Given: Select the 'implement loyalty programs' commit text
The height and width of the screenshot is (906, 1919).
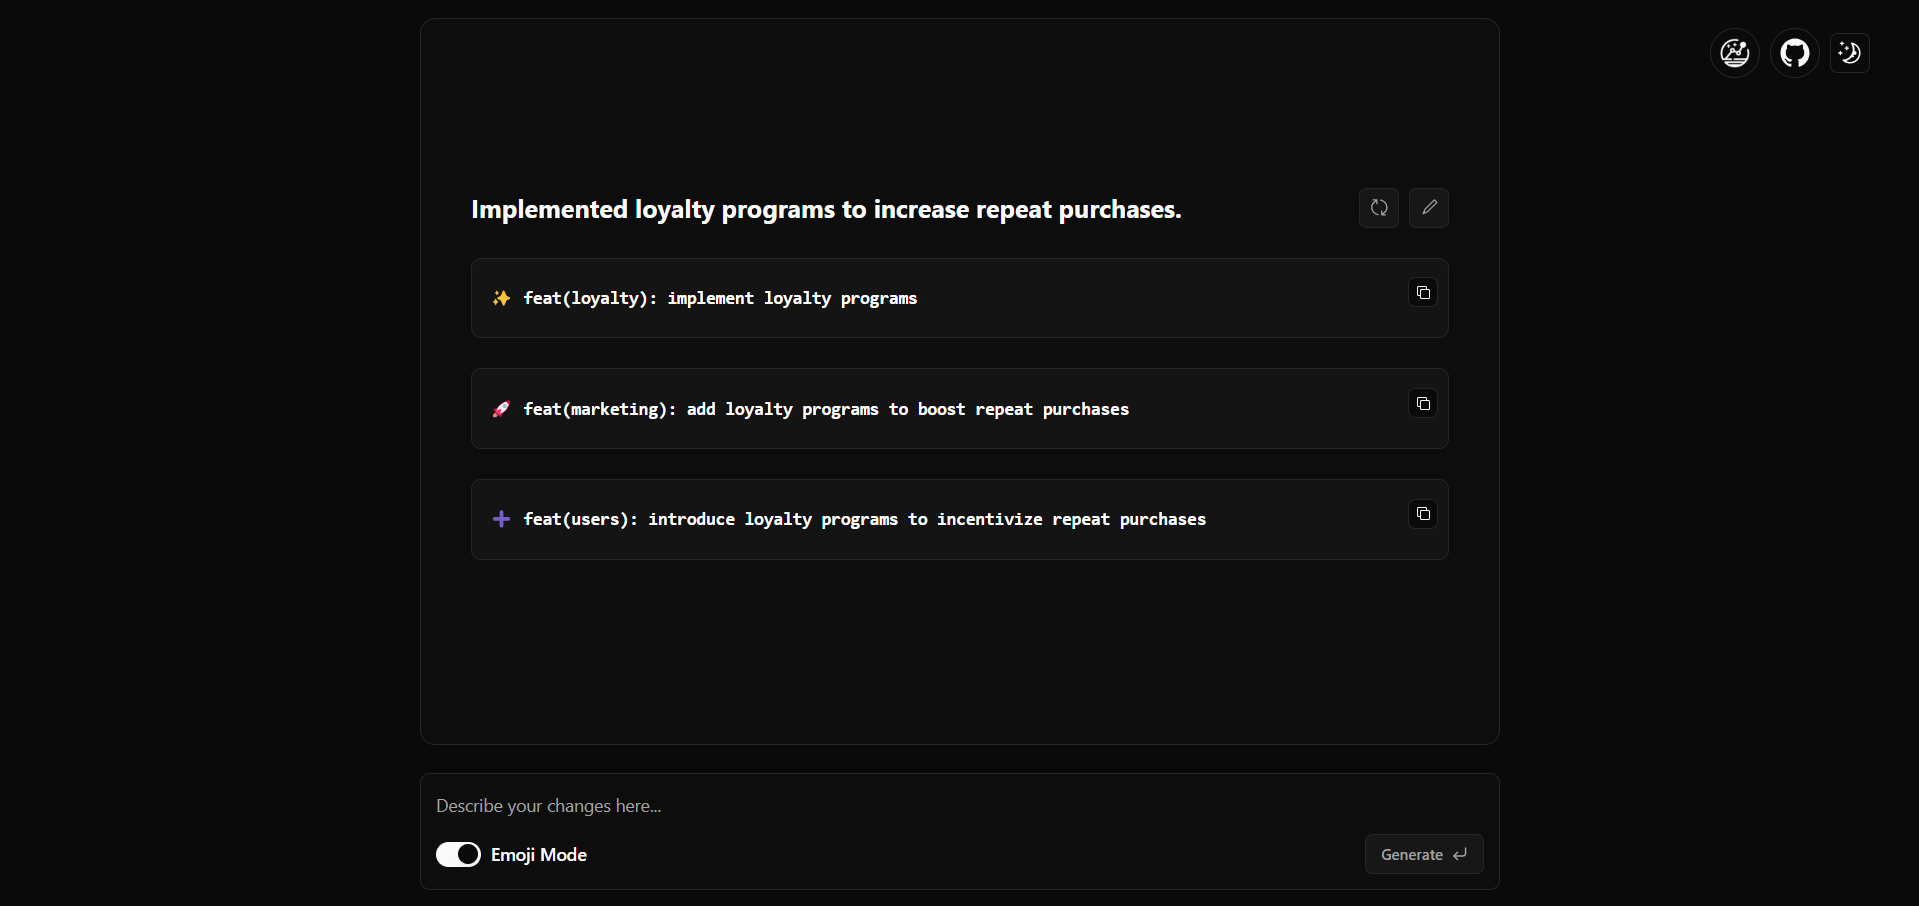Looking at the screenshot, I should pyautogui.click(x=791, y=299).
